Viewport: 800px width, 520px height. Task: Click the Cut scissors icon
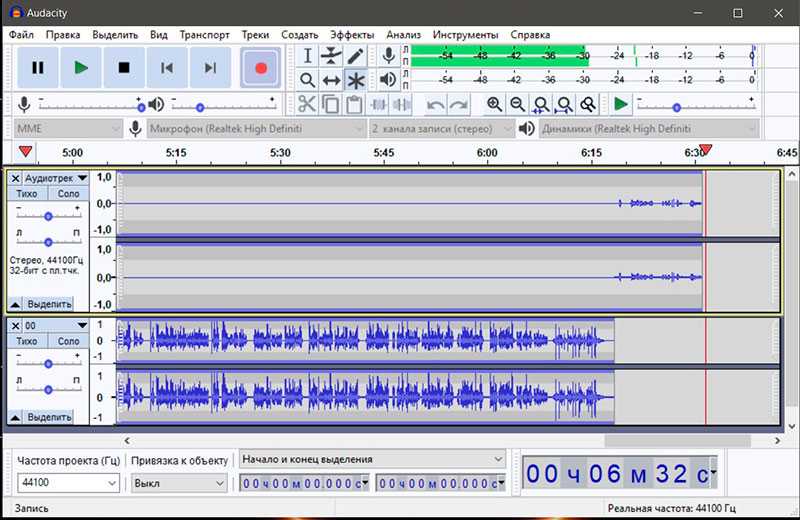tap(306, 104)
